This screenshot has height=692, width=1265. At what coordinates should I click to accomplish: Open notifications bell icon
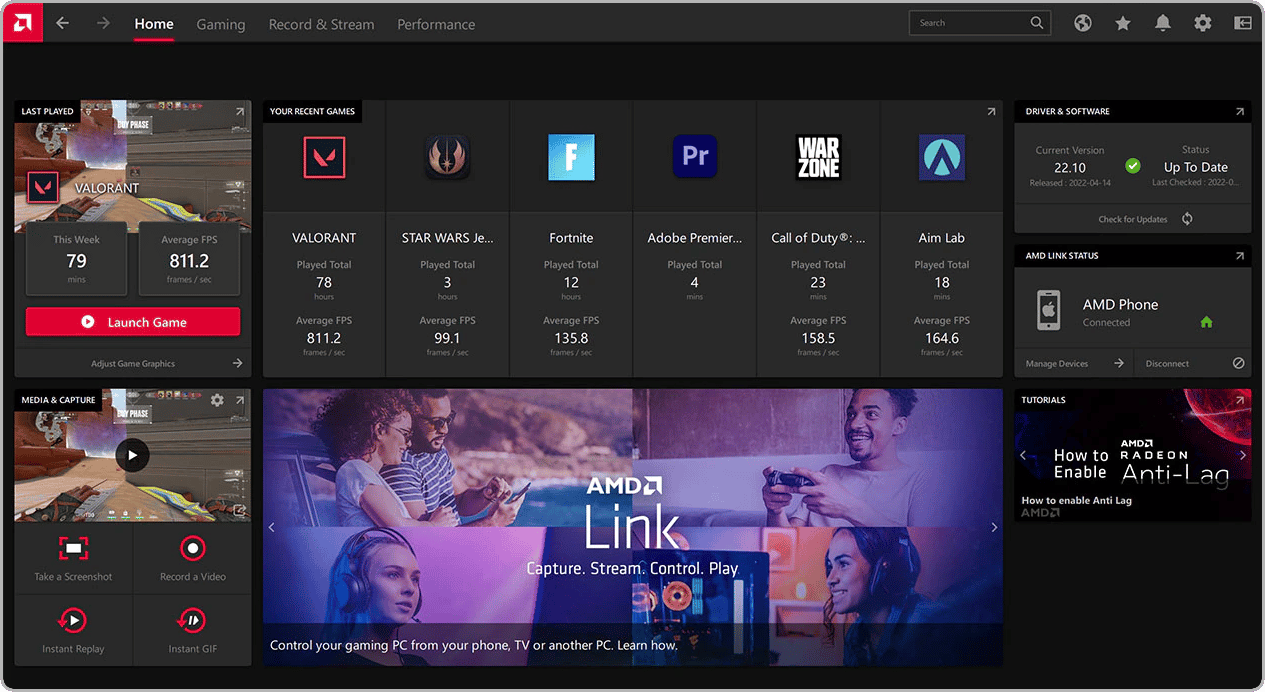coord(1163,23)
